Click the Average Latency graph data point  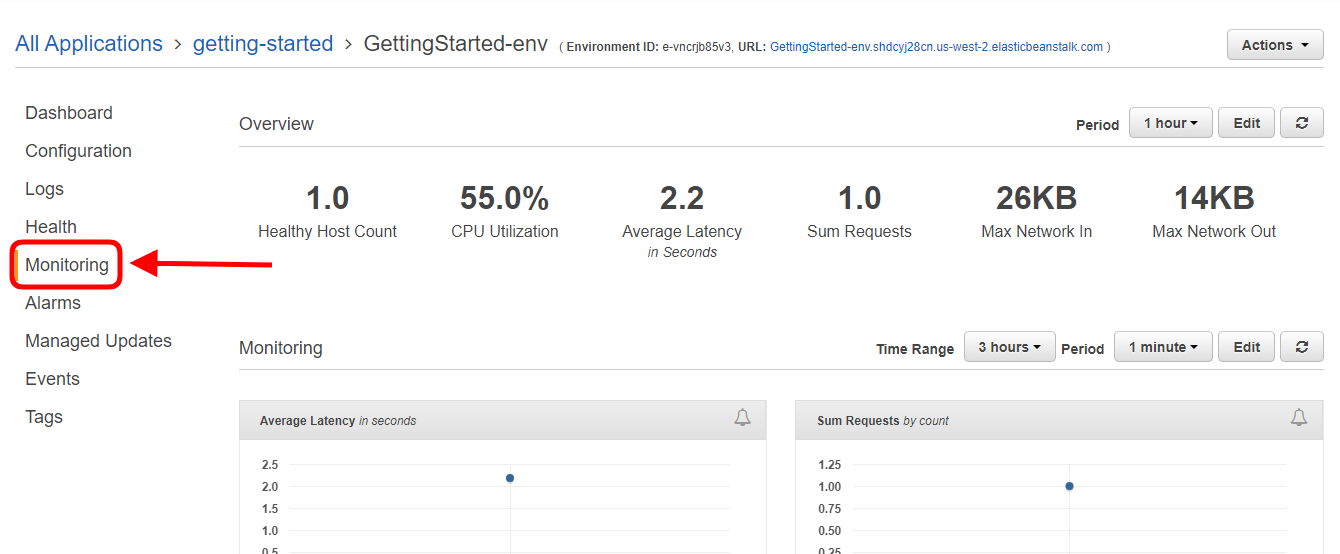point(510,478)
